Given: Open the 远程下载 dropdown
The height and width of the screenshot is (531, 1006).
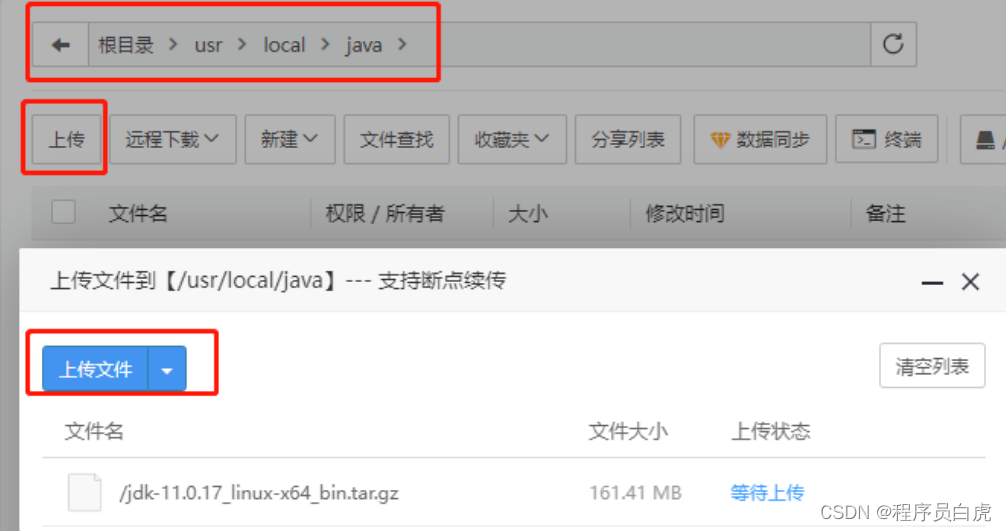Looking at the screenshot, I should (x=173, y=139).
